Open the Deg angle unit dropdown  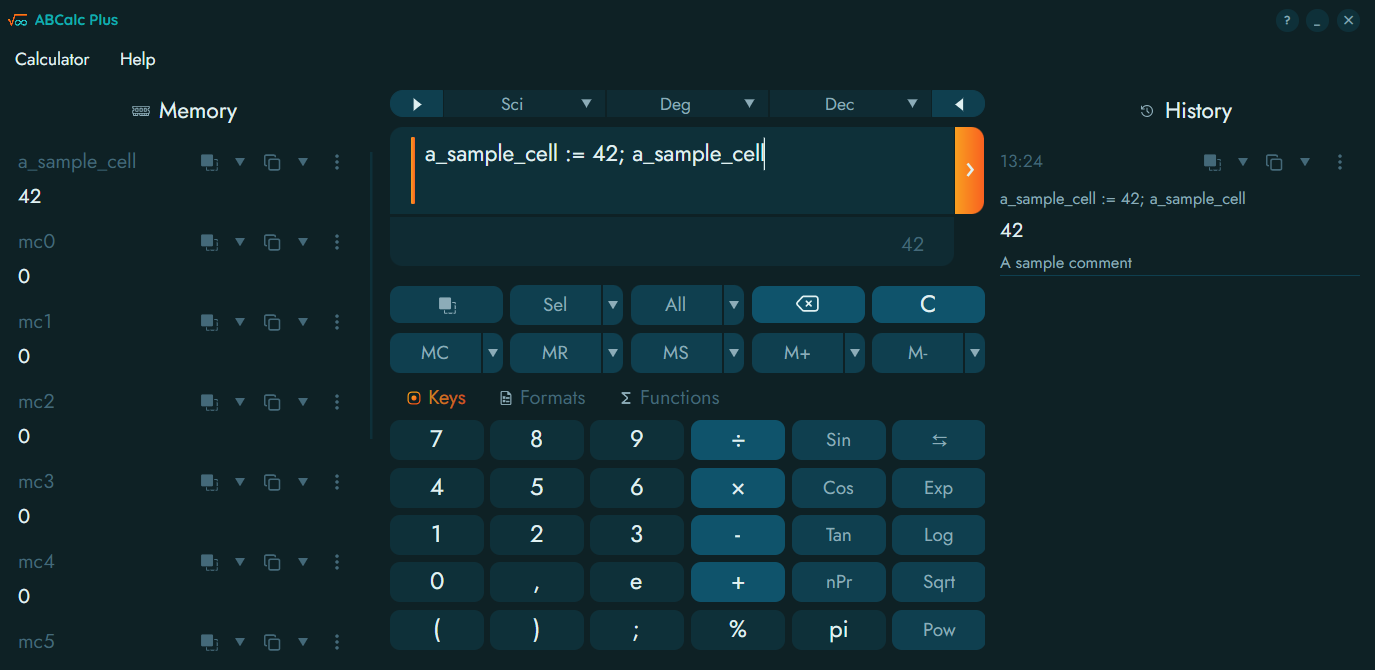click(749, 104)
